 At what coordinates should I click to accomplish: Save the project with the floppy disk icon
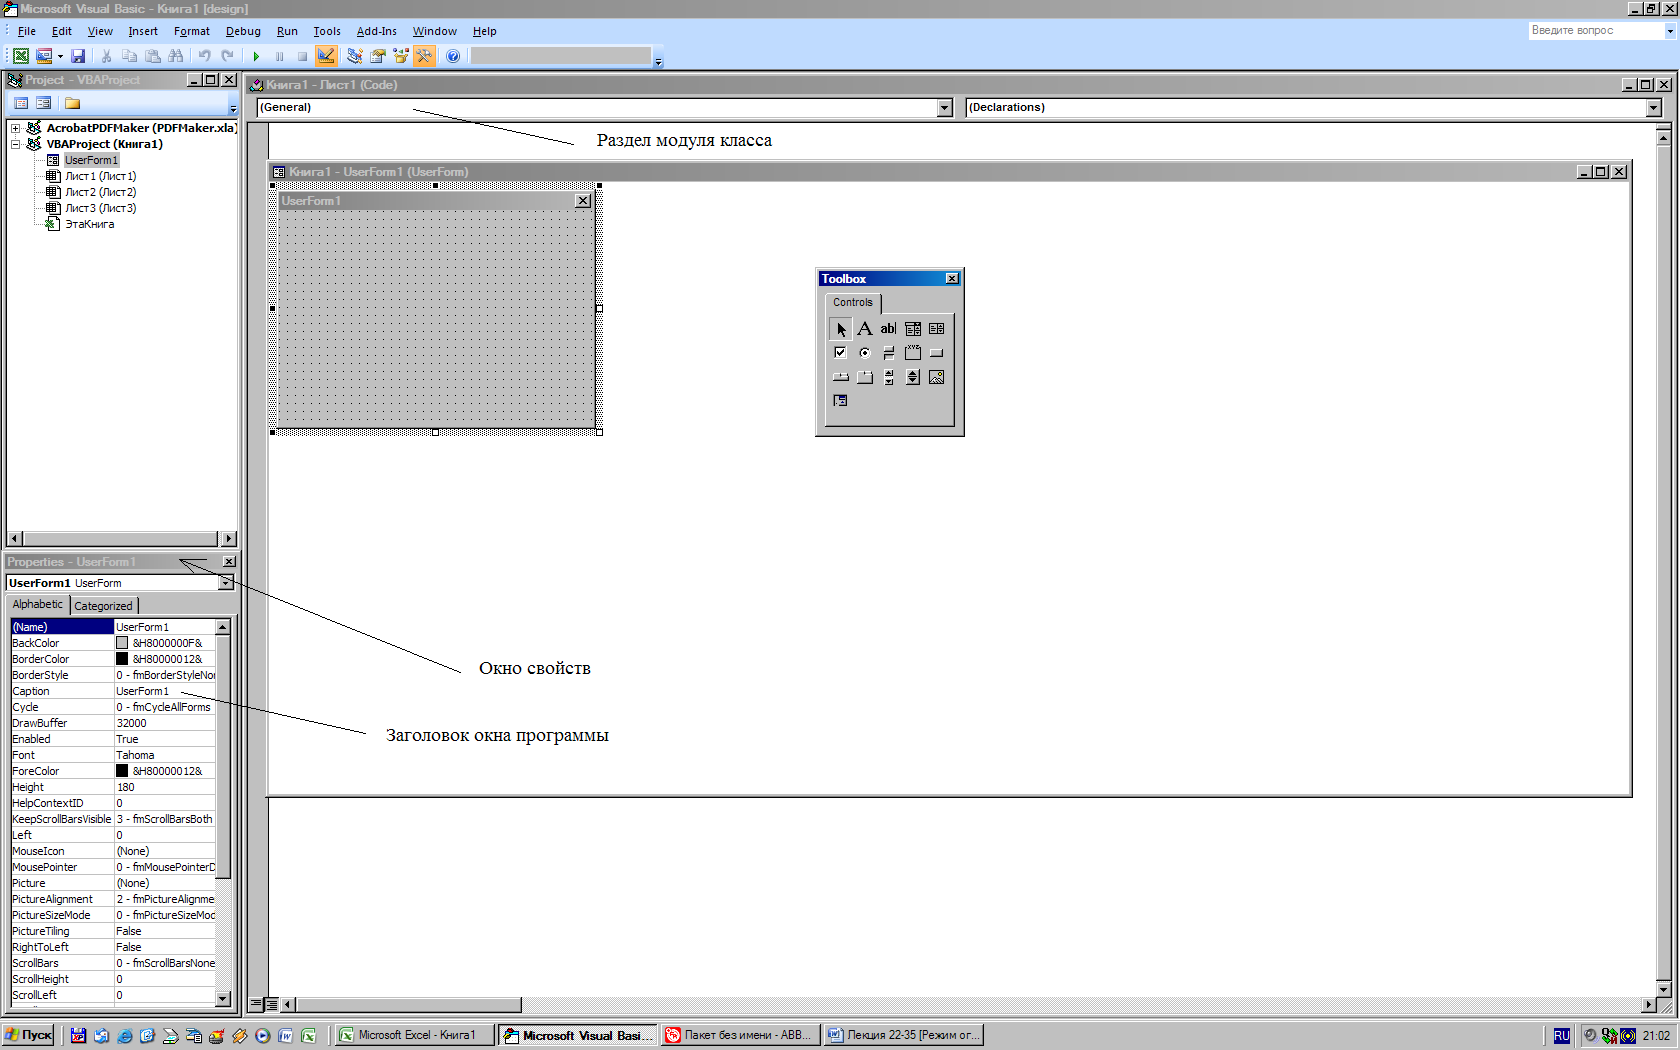[x=78, y=56]
